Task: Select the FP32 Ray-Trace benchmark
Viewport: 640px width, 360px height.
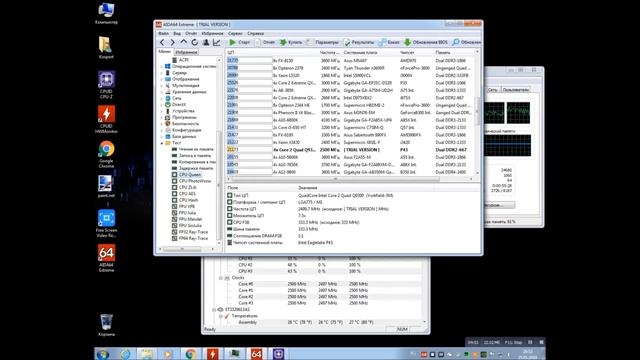Action: 193,232
